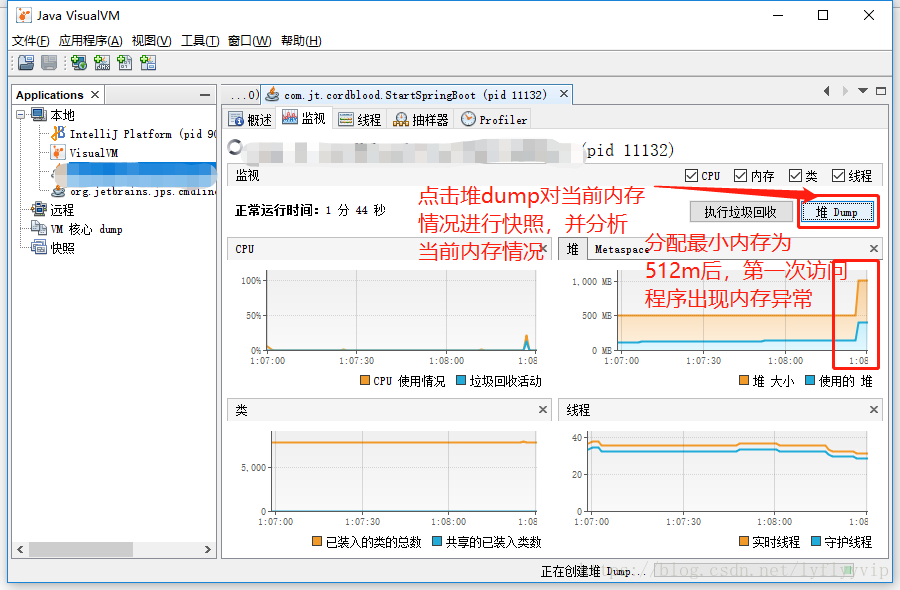The width and height of the screenshot is (900, 590).
Task: Close the Applications panel tab
Action: pyautogui.click(x=95, y=94)
